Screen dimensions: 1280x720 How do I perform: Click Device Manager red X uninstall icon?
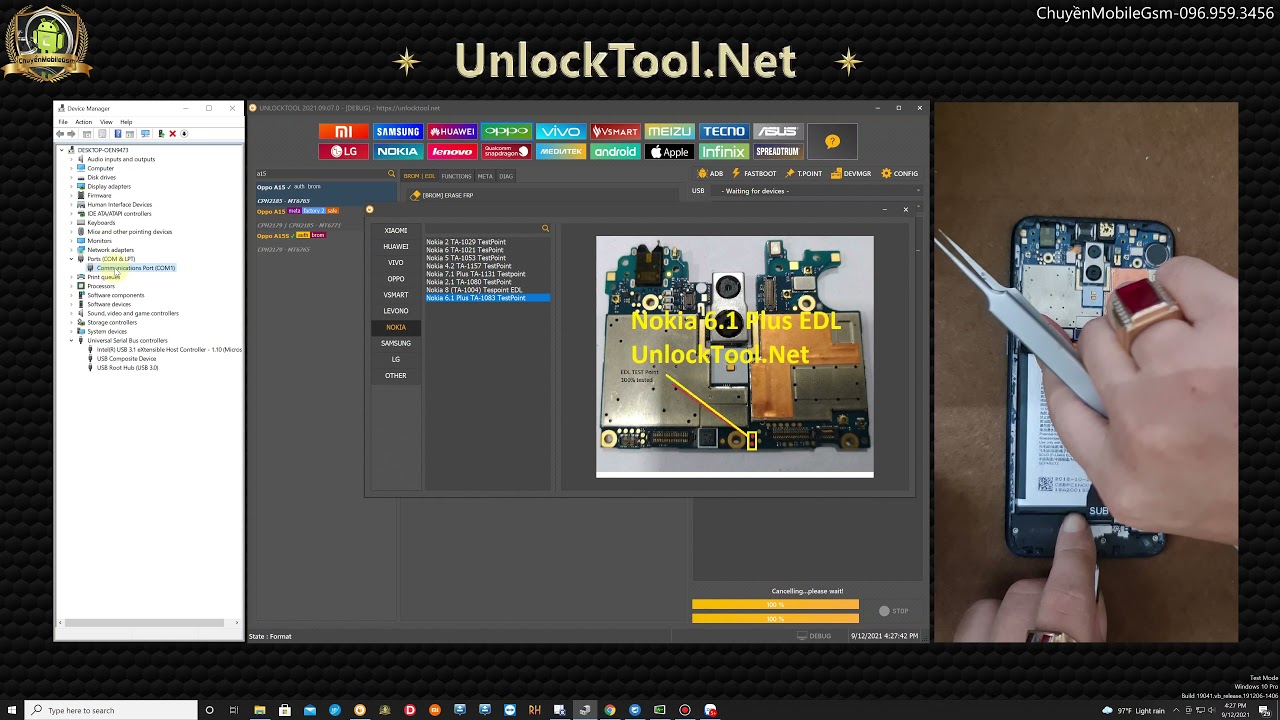coord(172,133)
